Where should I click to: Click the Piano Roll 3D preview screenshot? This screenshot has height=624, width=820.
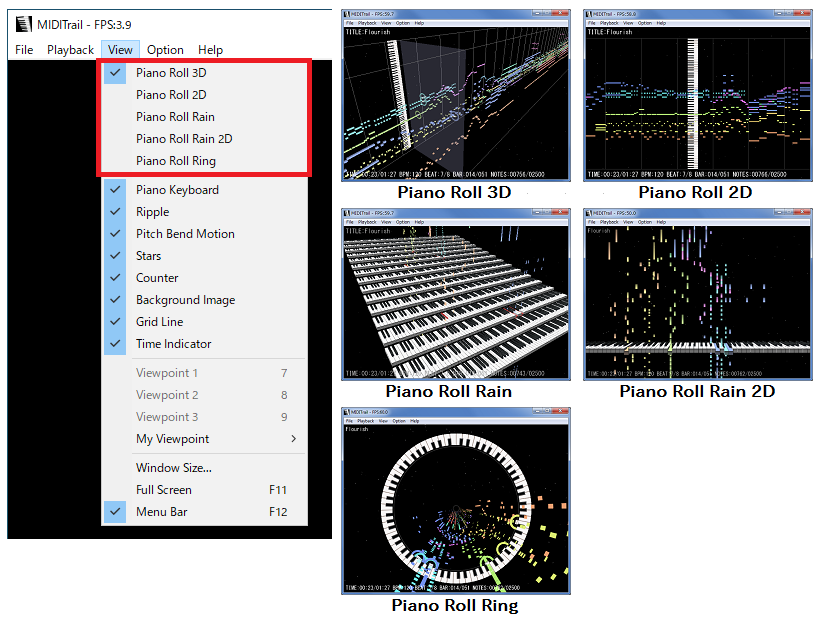coord(455,95)
